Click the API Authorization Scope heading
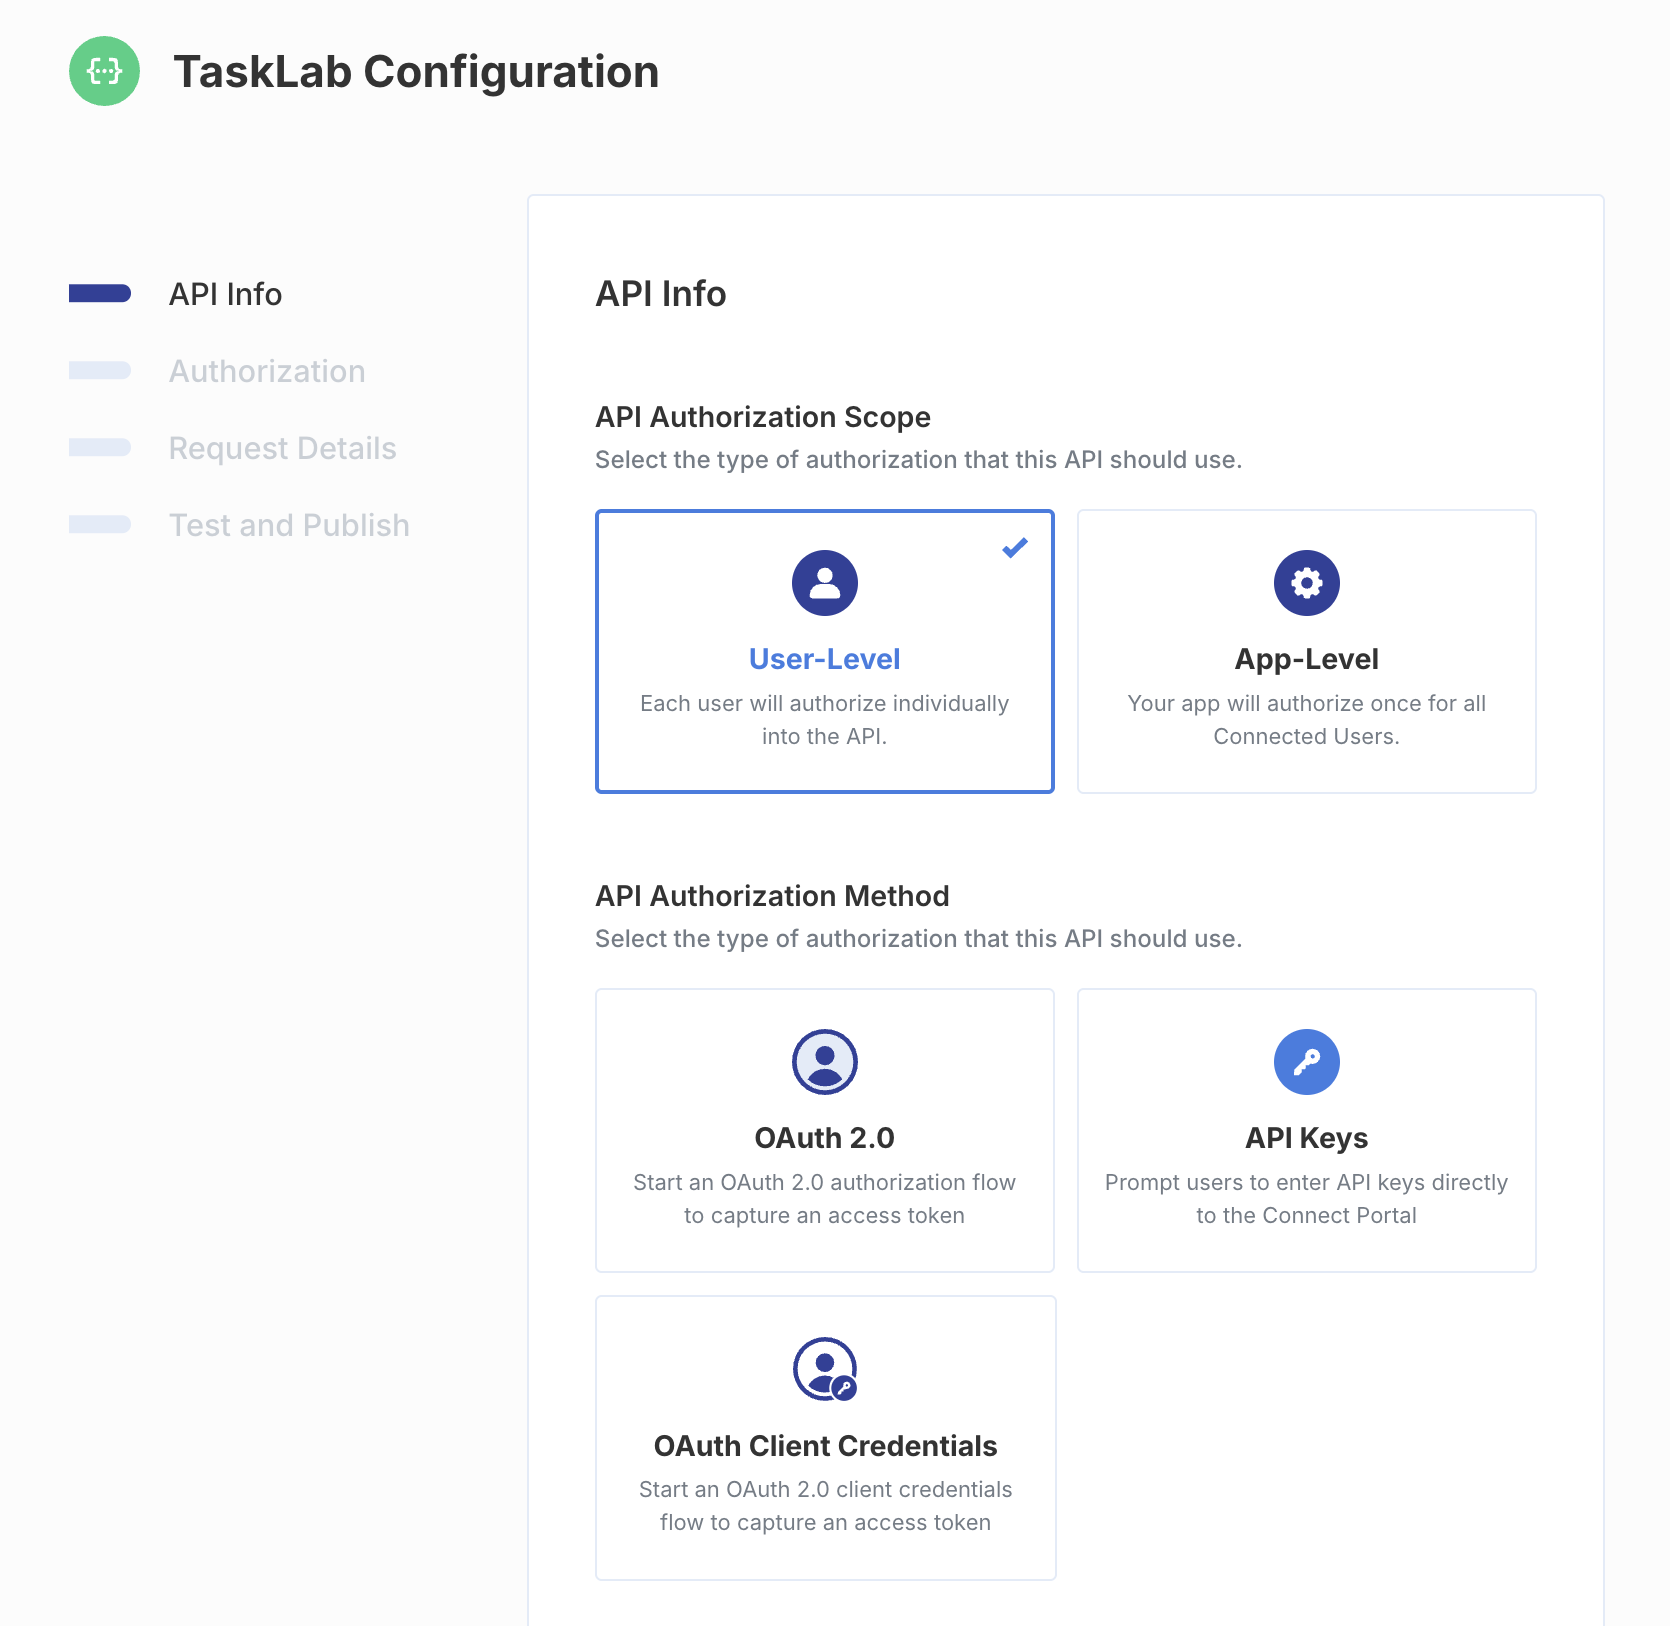 (x=763, y=417)
